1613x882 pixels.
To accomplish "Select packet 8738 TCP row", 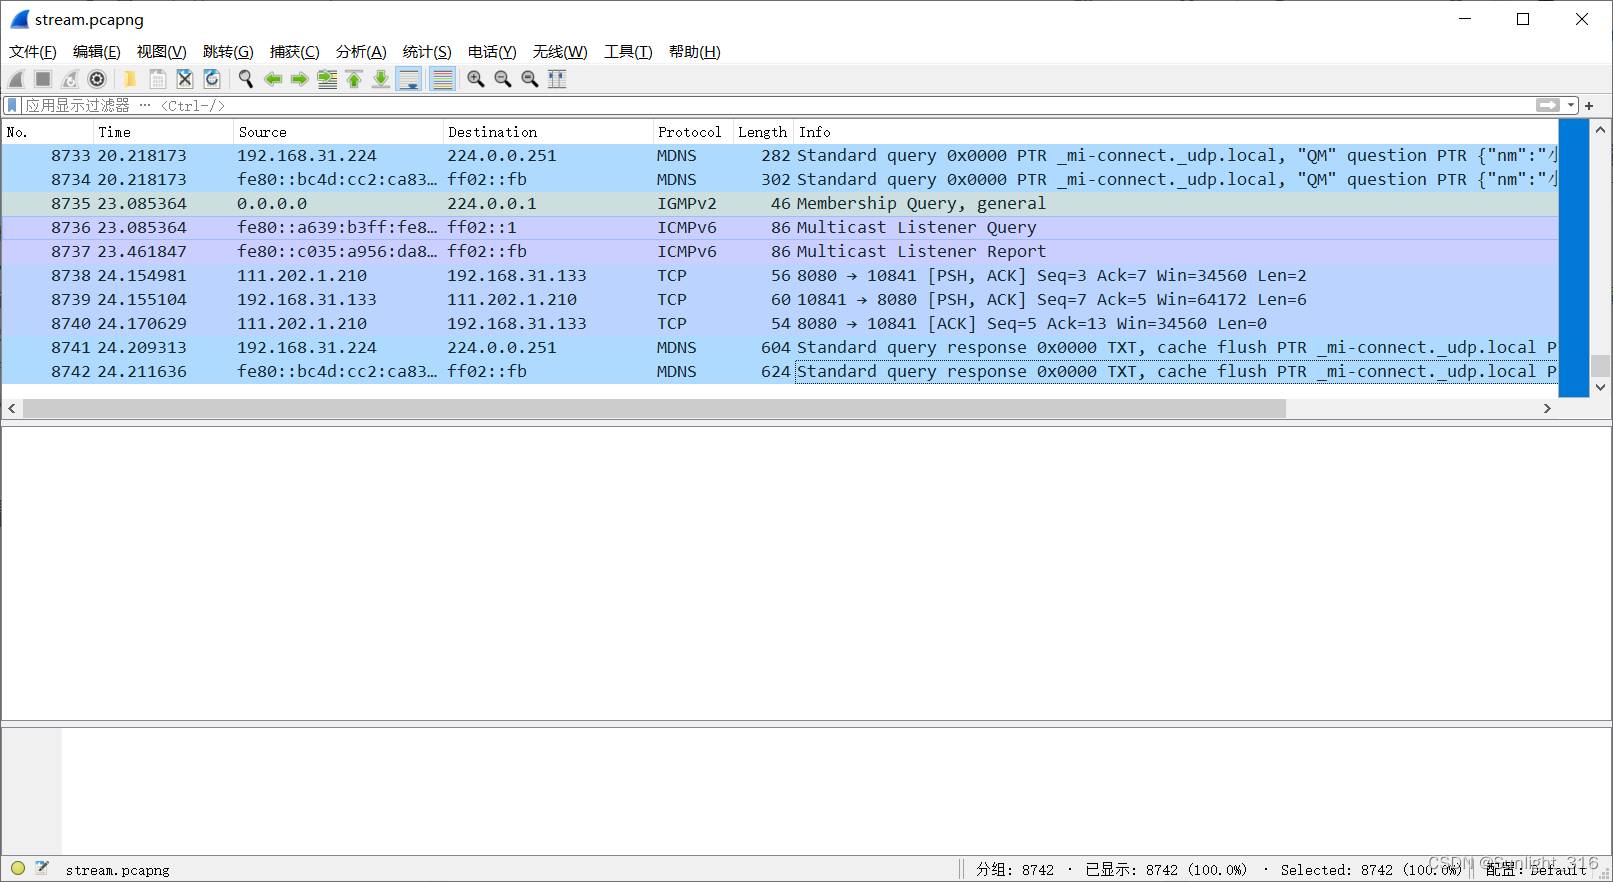I will point(780,276).
